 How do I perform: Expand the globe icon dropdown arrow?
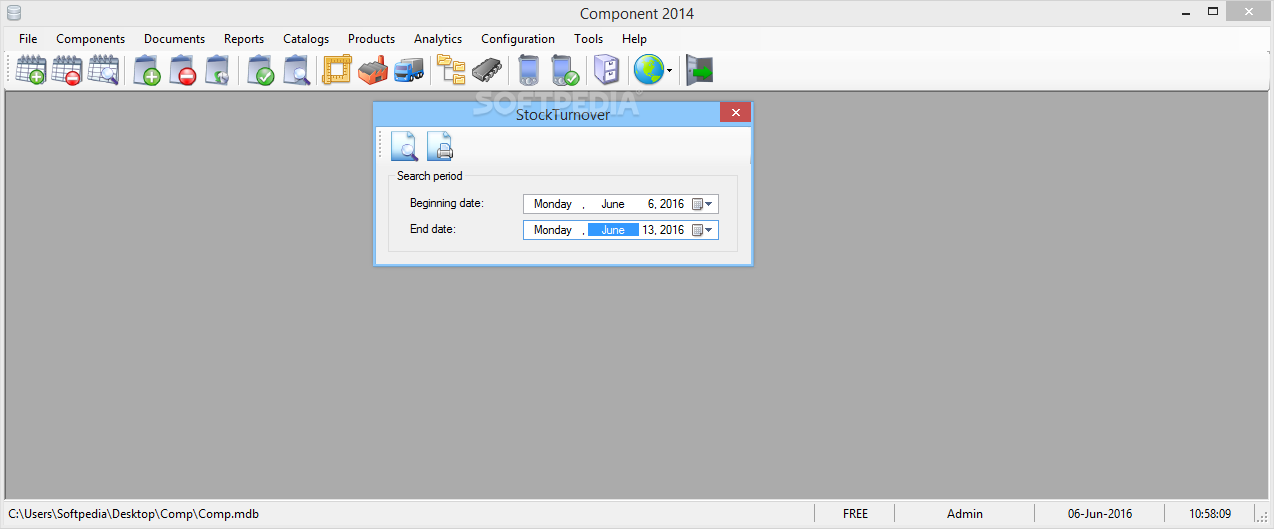point(670,71)
